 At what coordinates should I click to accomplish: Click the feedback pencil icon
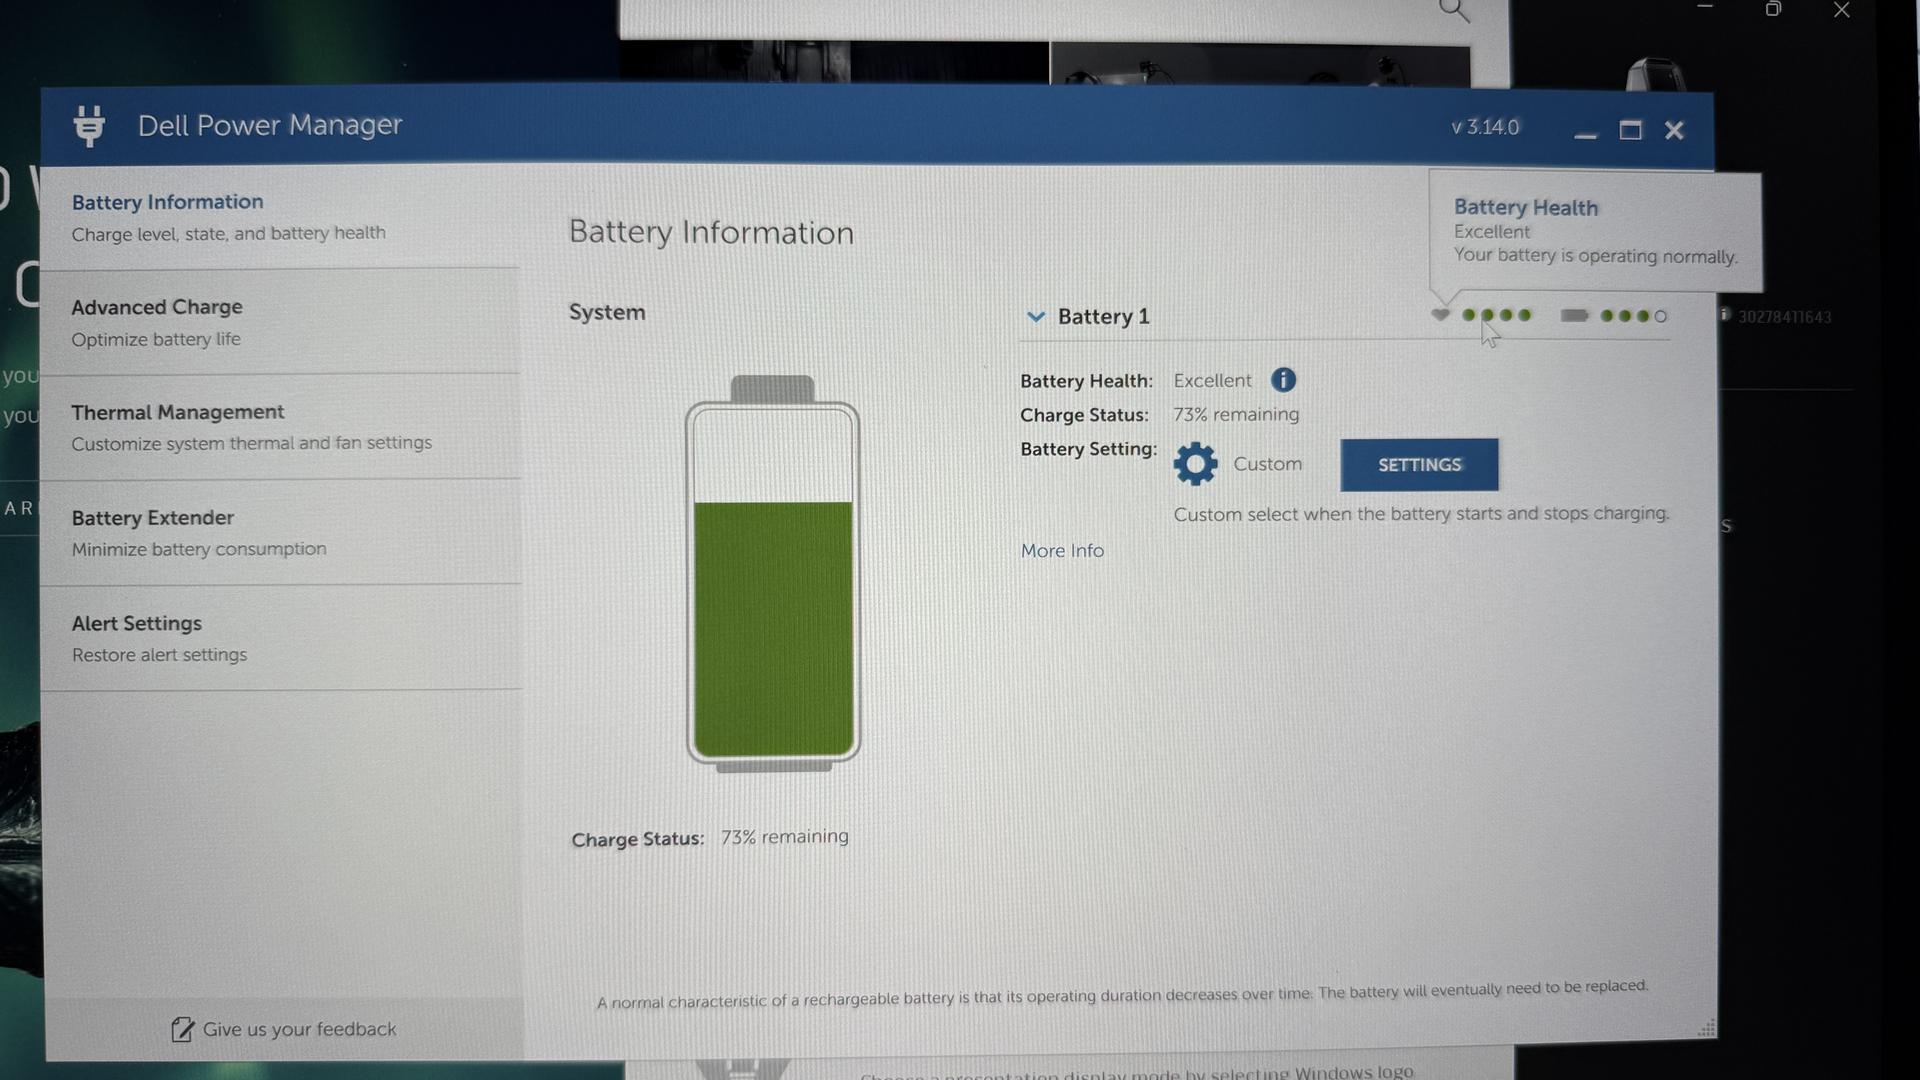[182, 1030]
